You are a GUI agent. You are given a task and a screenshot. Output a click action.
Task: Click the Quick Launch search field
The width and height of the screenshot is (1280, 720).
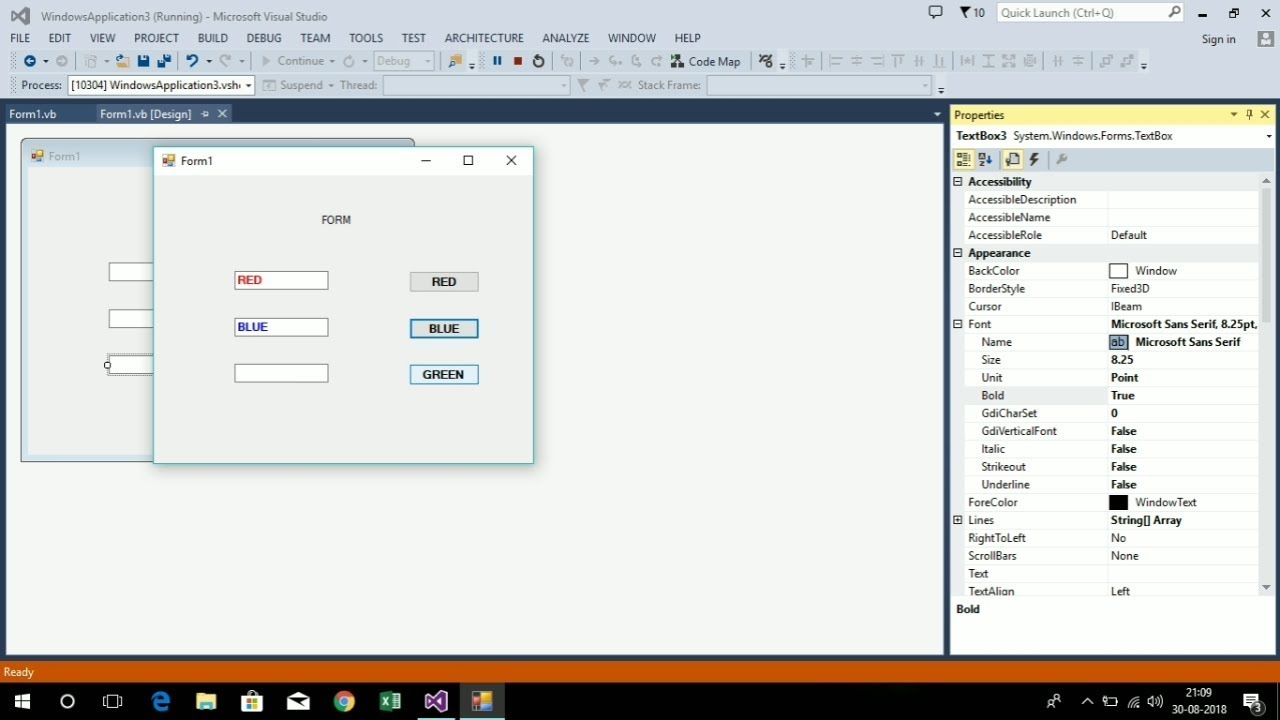(1081, 12)
